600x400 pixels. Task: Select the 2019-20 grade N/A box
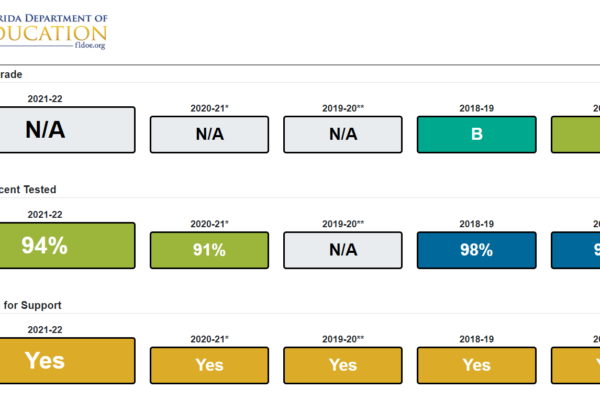tap(343, 134)
